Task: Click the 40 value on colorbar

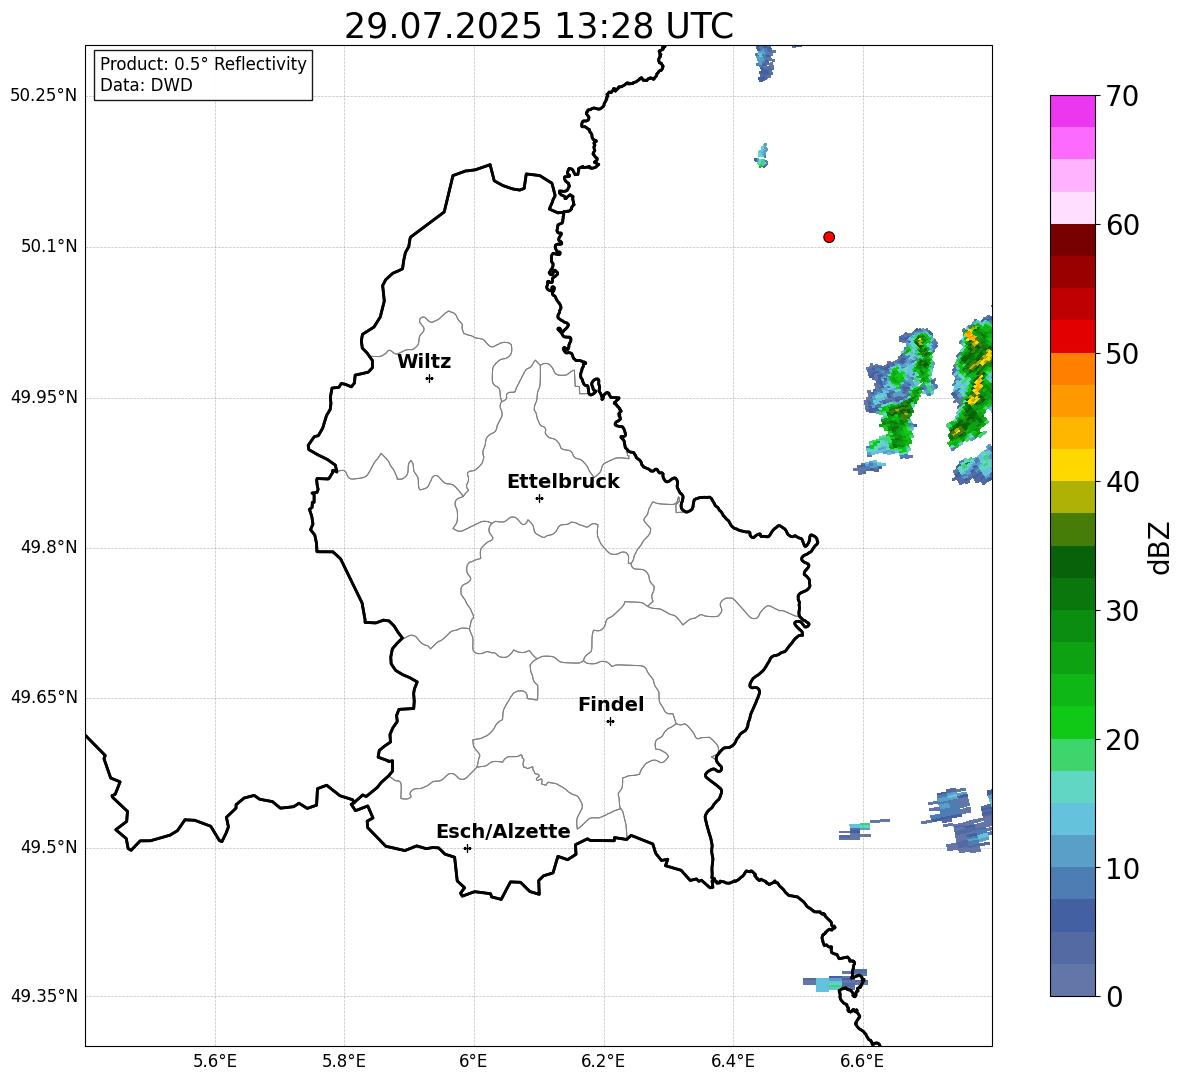Action: point(1122,482)
